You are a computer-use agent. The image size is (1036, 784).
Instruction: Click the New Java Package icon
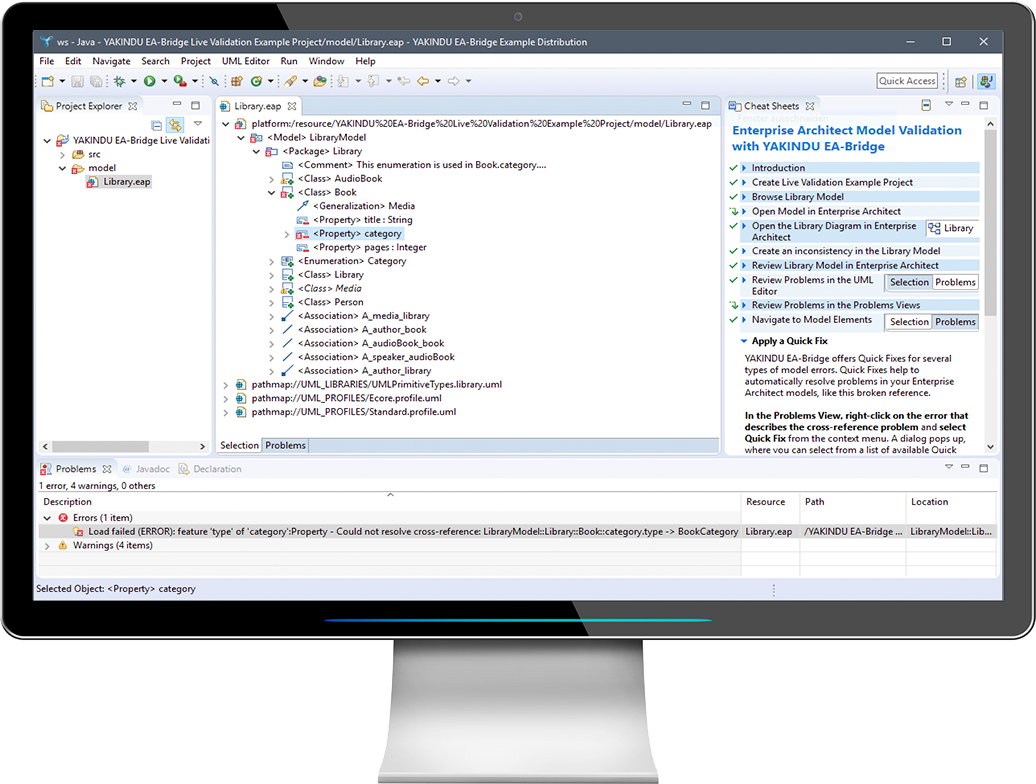237,81
